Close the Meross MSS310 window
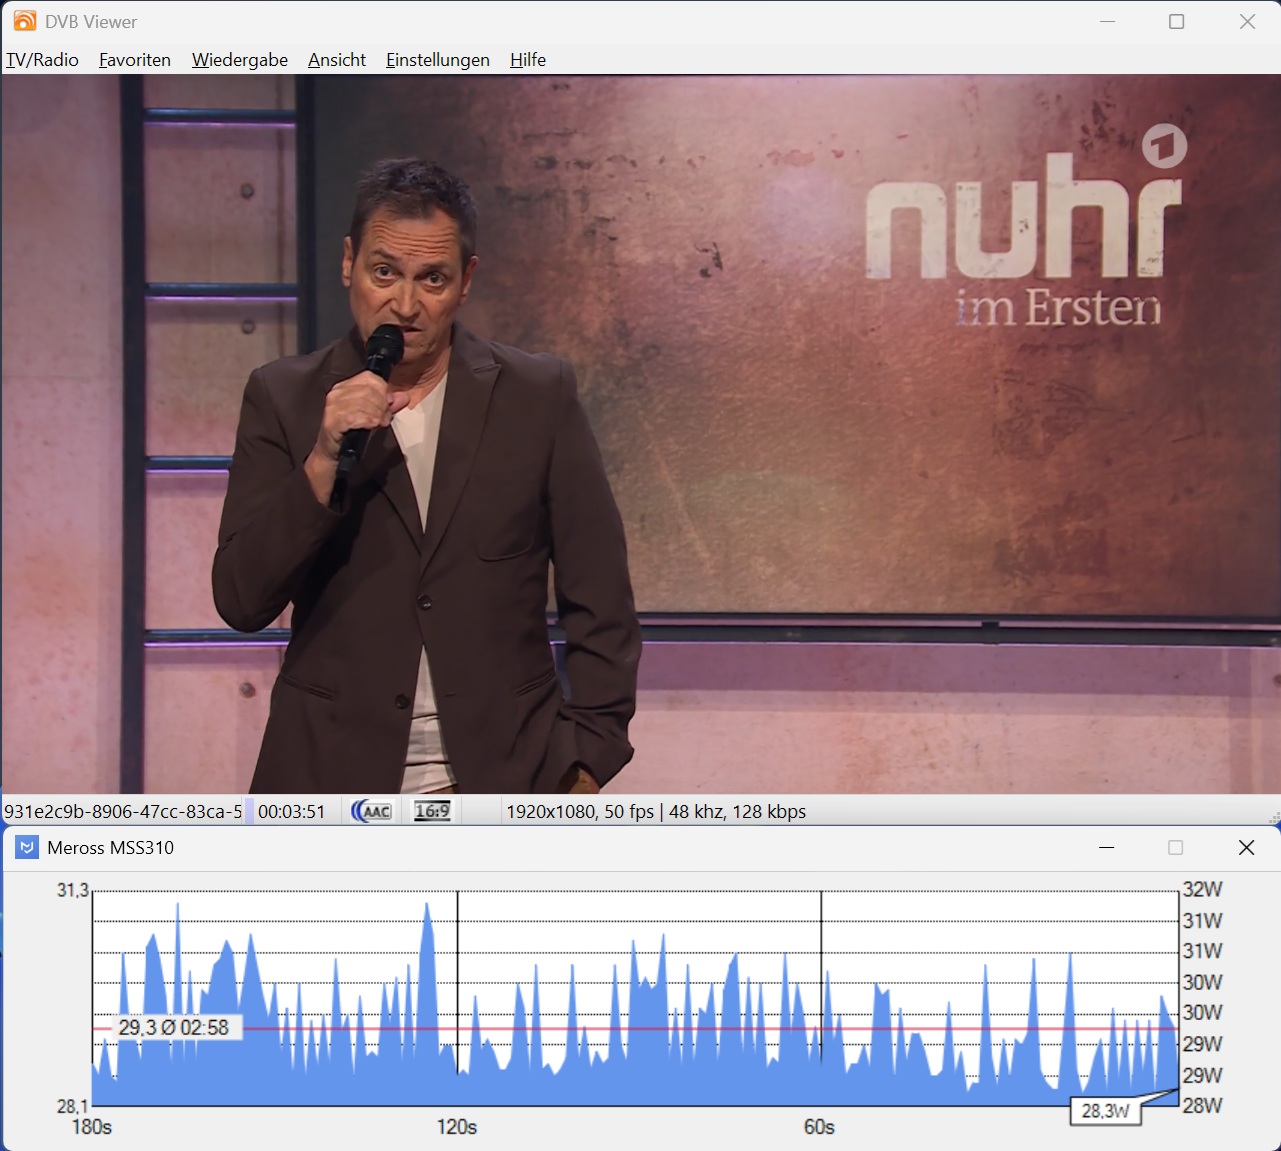 pos(1246,847)
